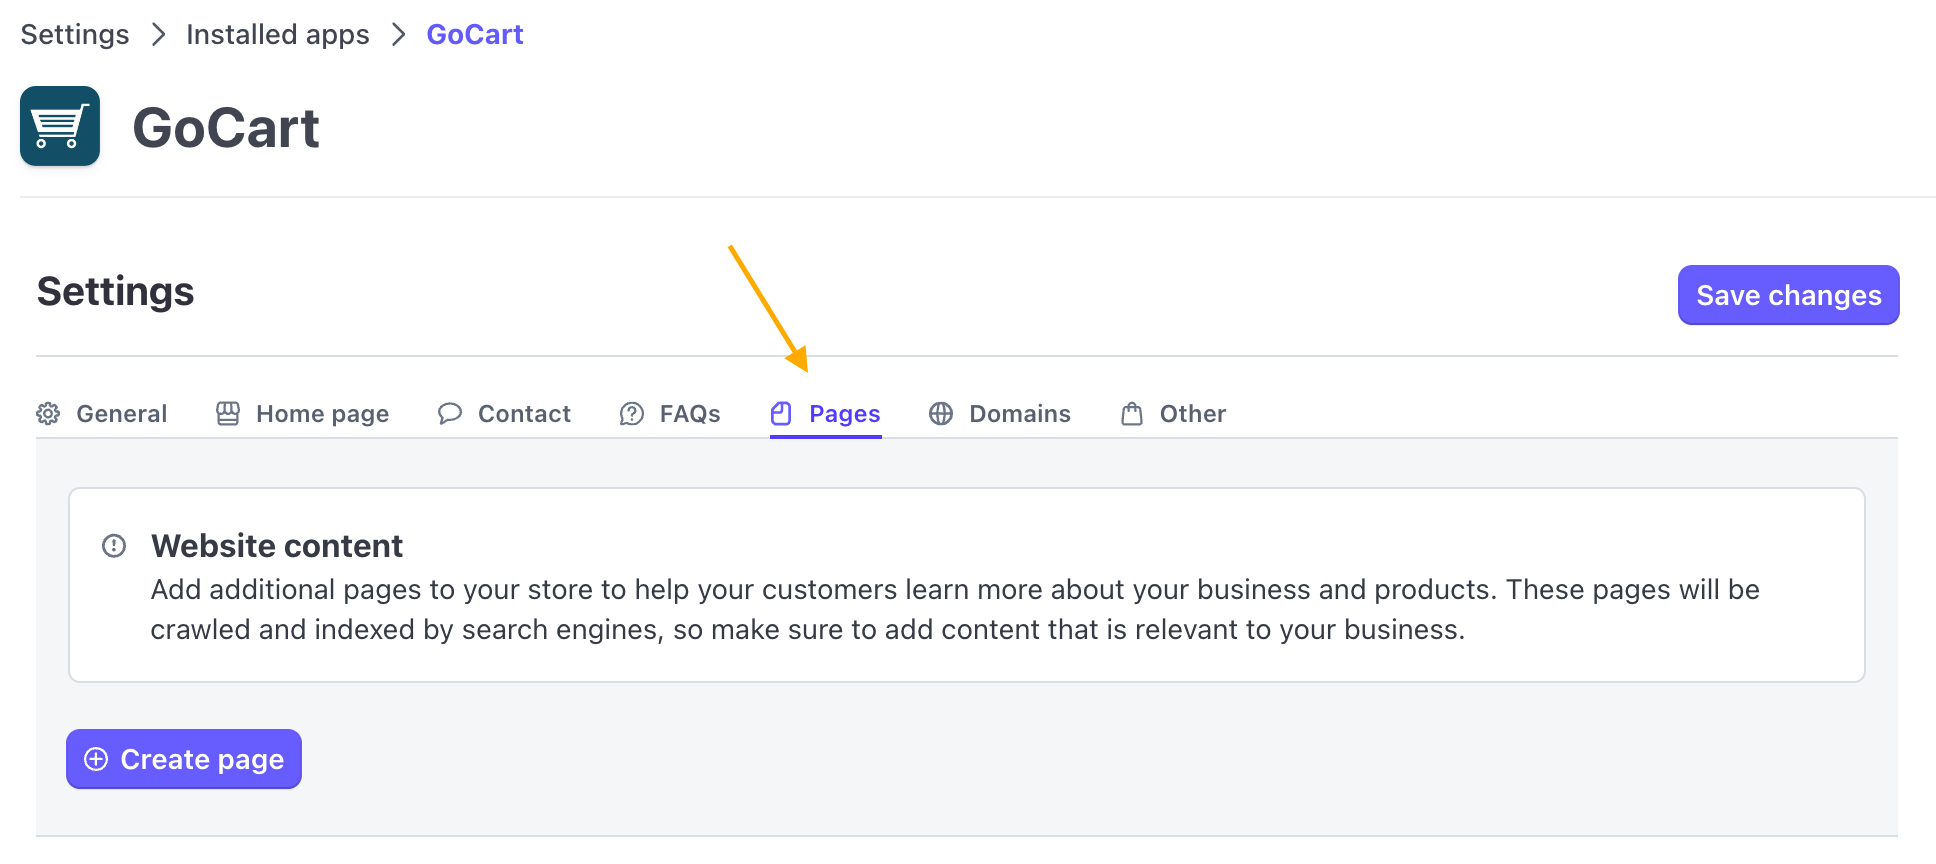The width and height of the screenshot is (1936, 864).
Task: Open the FAQs tab
Action: click(690, 413)
